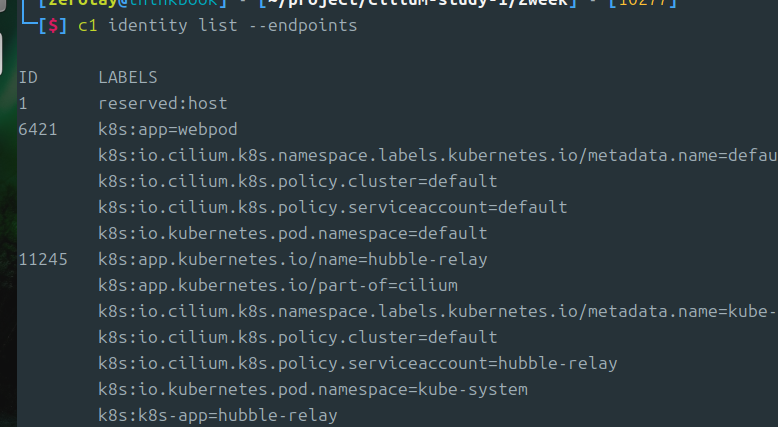Click the pod.namespace=default label line

click(293, 233)
